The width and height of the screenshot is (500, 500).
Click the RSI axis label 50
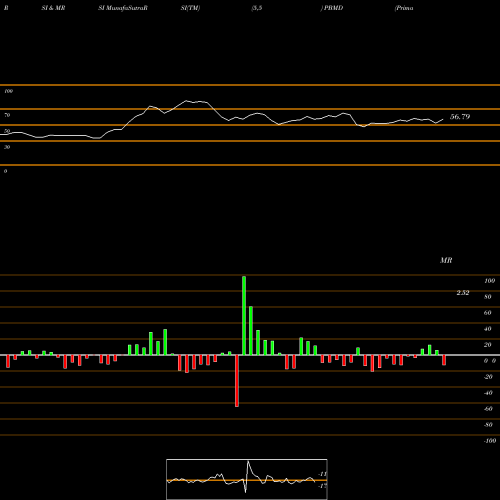tap(7, 131)
